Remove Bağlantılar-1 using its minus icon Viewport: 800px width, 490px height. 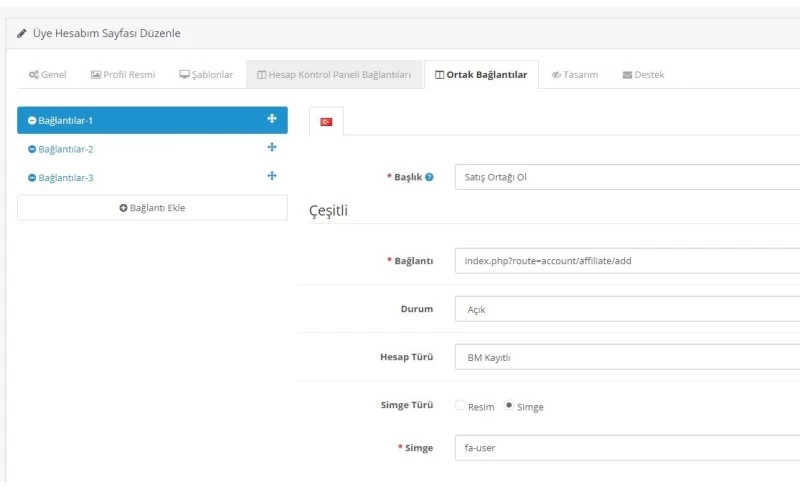(32, 120)
